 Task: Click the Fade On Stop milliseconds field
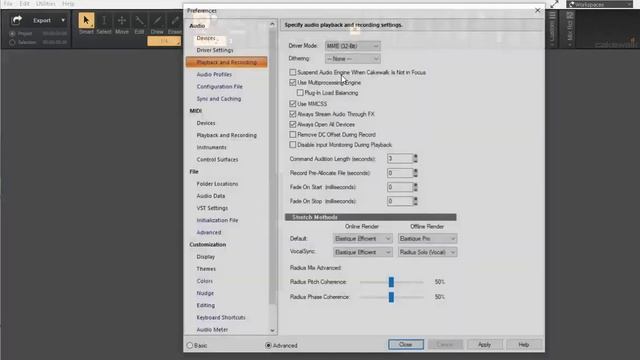click(x=400, y=201)
